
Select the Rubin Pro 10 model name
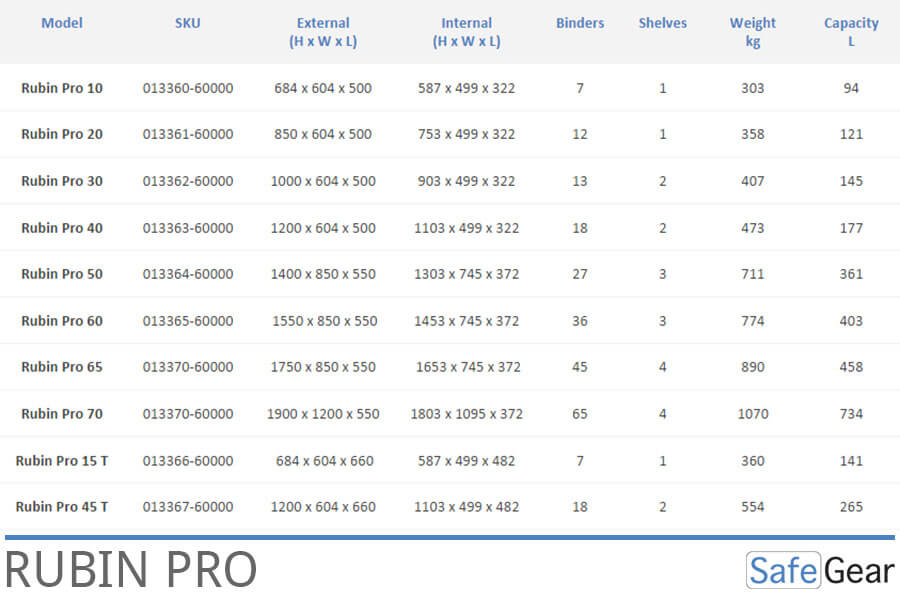(62, 88)
